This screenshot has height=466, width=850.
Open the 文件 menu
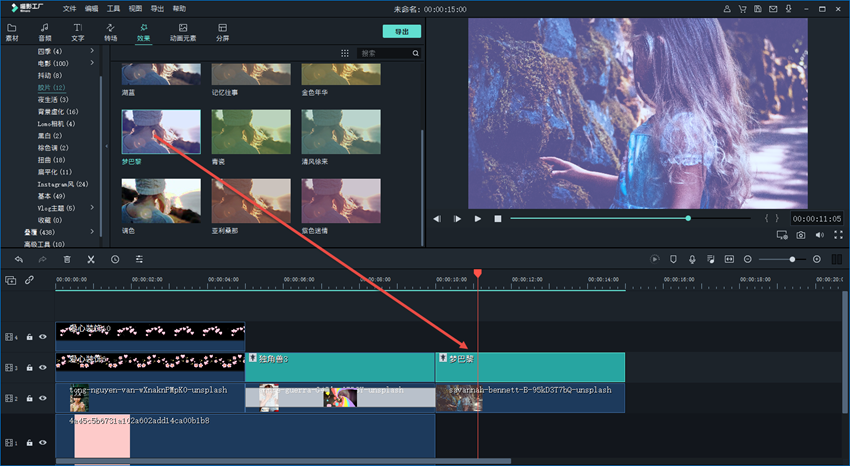click(x=69, y=8)
